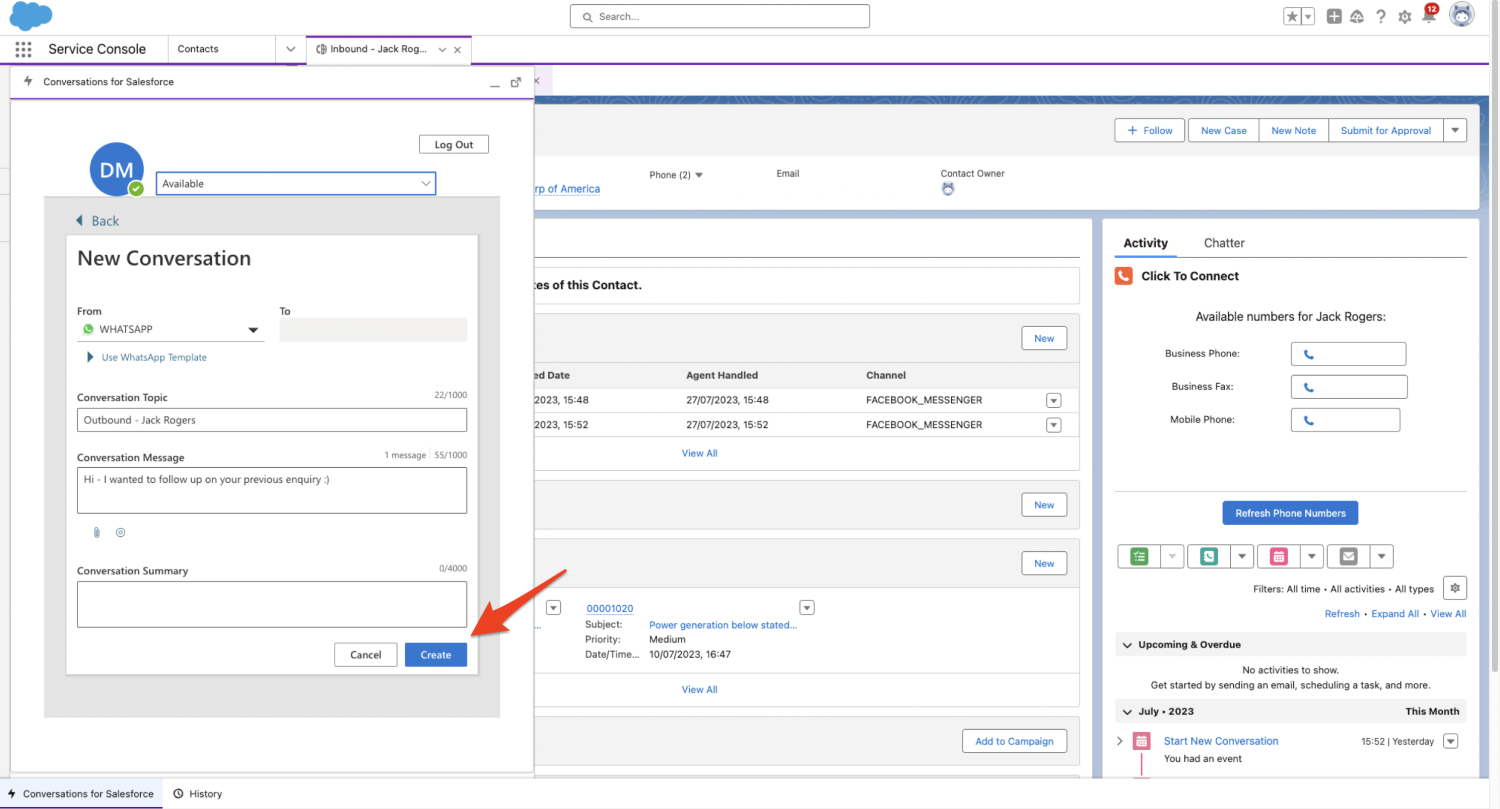This screenshot has height=809, width=1500.
Task: Click the Log Out button
Action: coord(454,144)
